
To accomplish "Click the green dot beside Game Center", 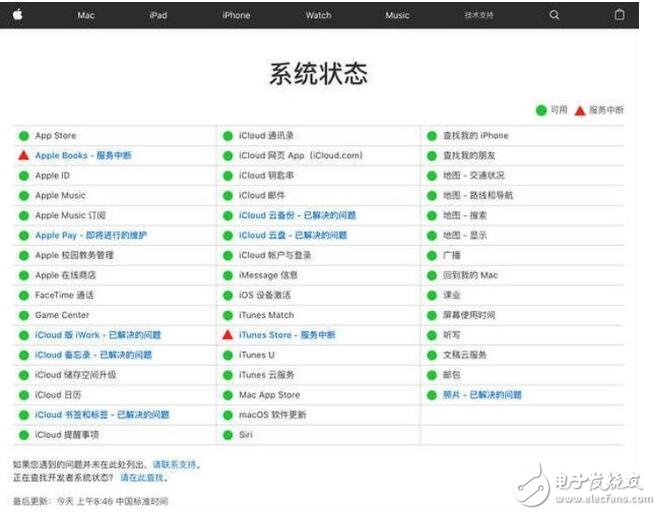I will pyautogui.click(x=24, y=315).
